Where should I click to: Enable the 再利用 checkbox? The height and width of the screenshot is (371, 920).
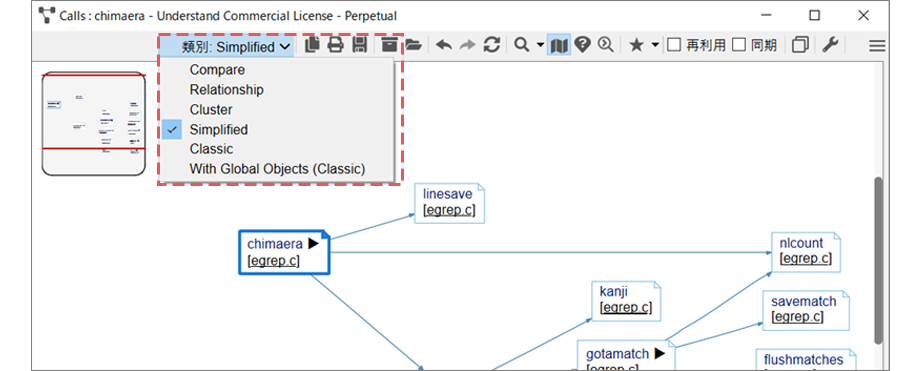tap(675, 45)
